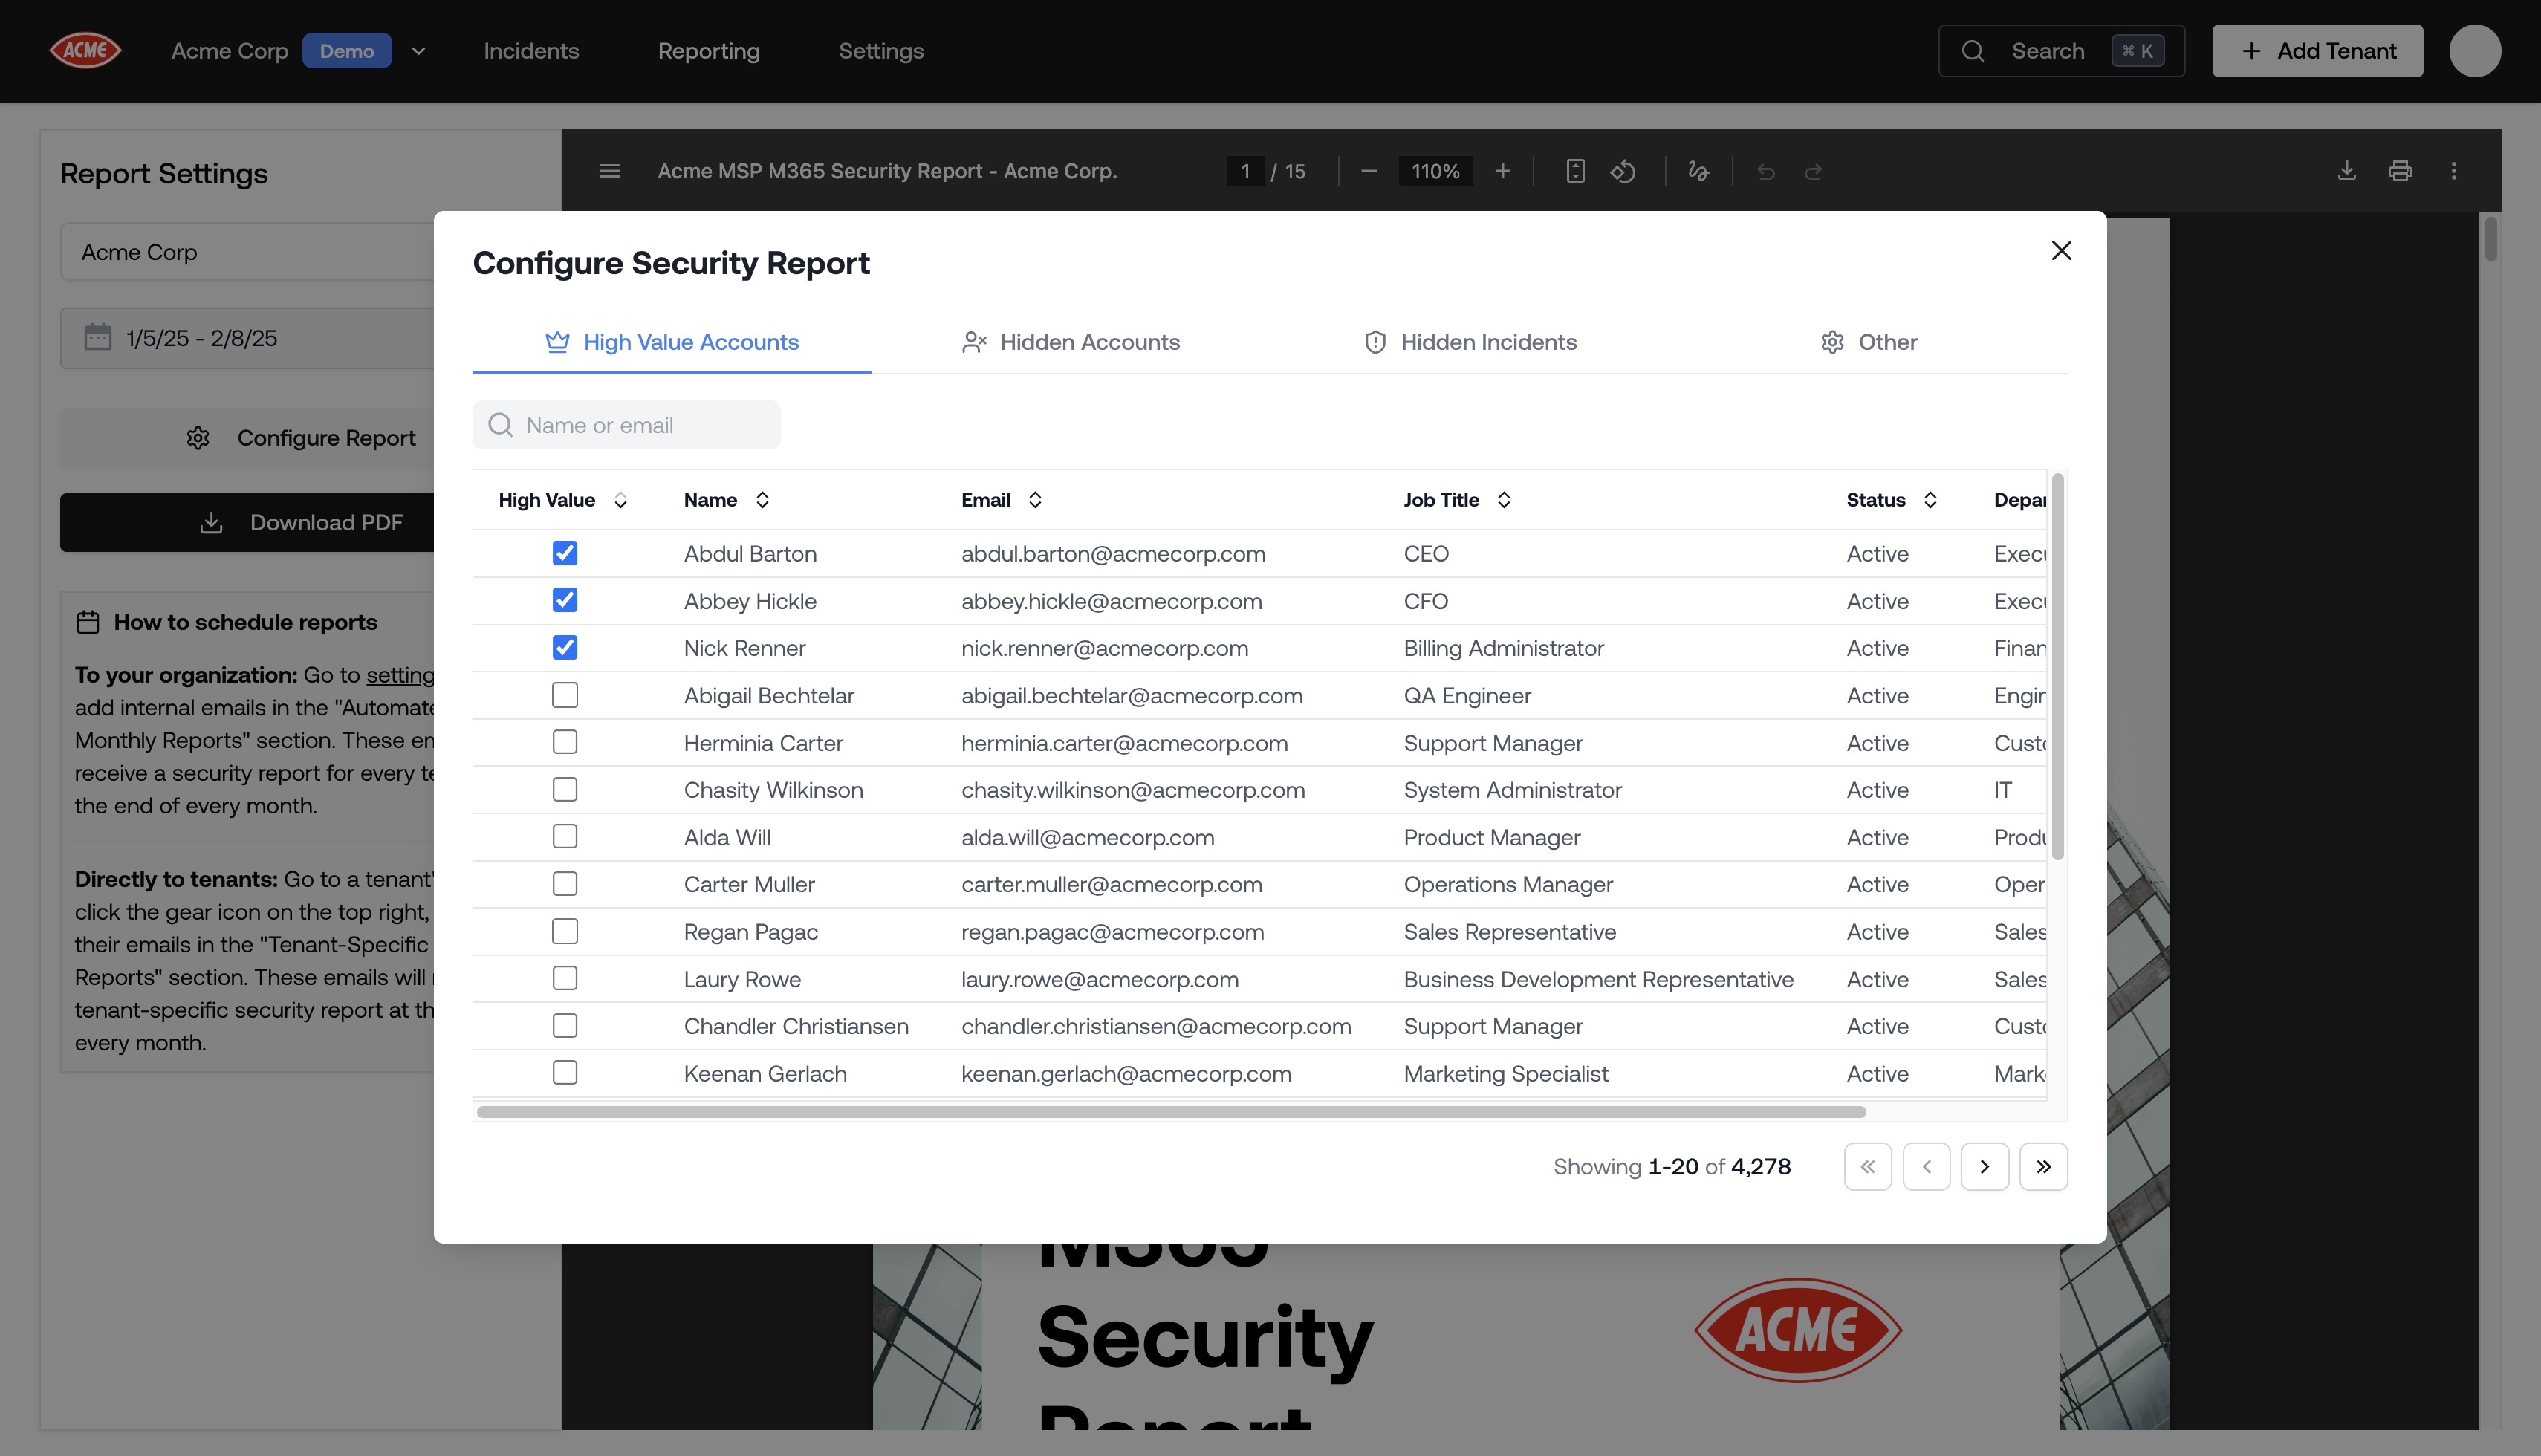Viewport: 2541px width, 1456px height.
Task: Open the Hidden Incidents tab
Action: (x=1470, y=342)
